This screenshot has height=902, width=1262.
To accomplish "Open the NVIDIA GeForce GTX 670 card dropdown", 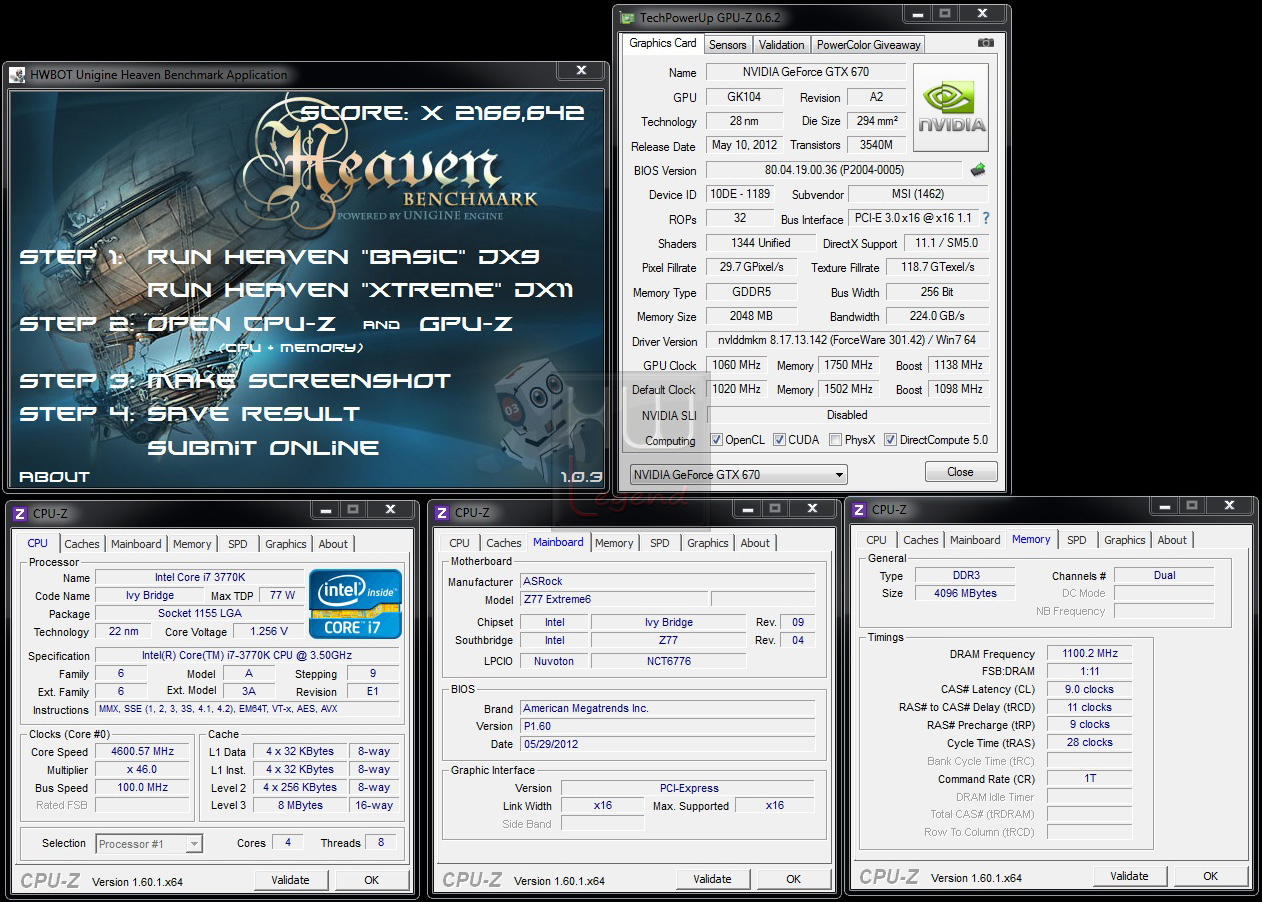I will [738, 474].
